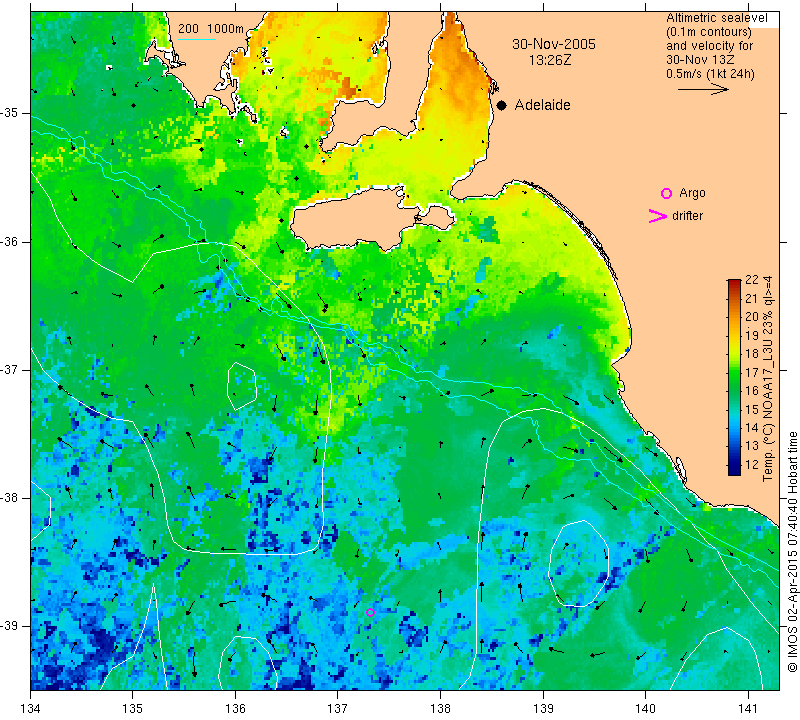The width and height of the screenshot is (800, 720).
Task: Click the 22 value on the temperature colorbar
Action: pyautogui.click(x=752, y=280)
